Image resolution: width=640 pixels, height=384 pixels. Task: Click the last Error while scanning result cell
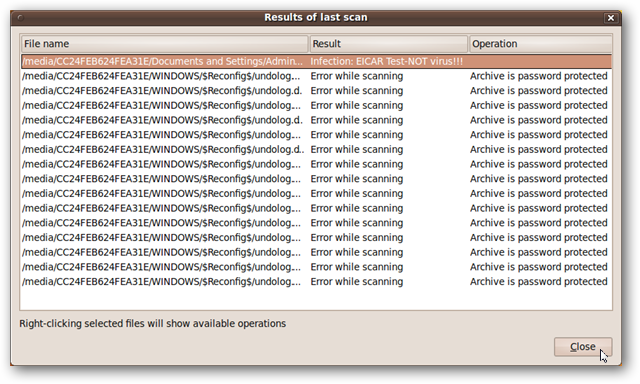coord(356,282)
